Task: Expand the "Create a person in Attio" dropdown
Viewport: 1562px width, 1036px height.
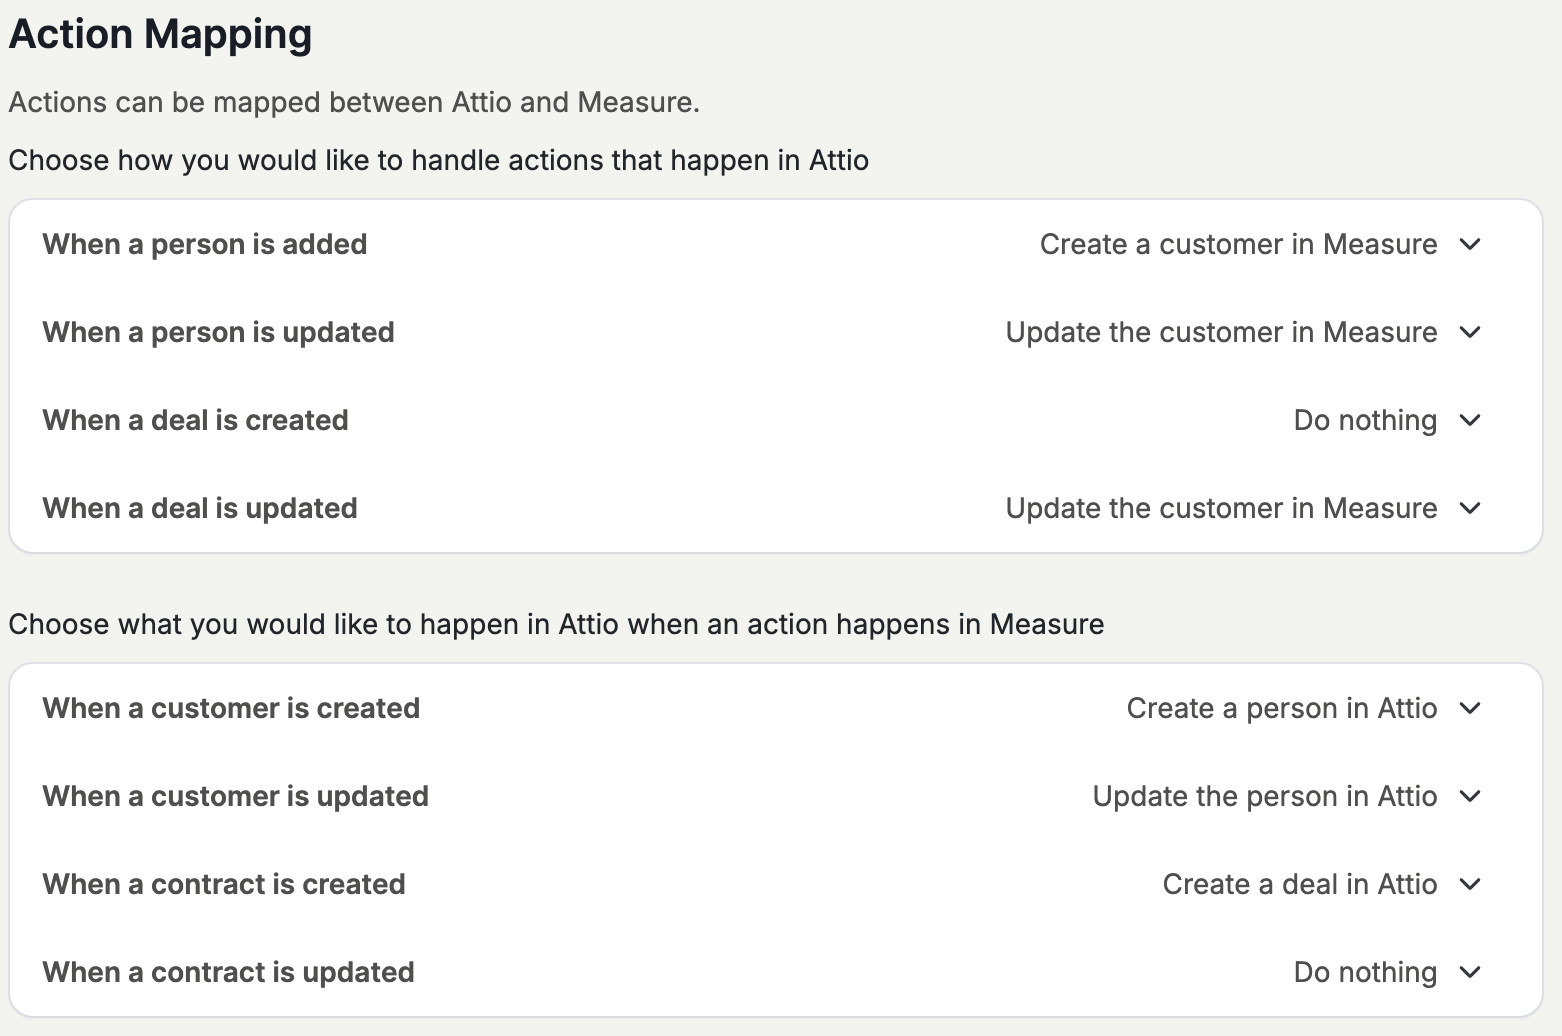Action: 1281,709
